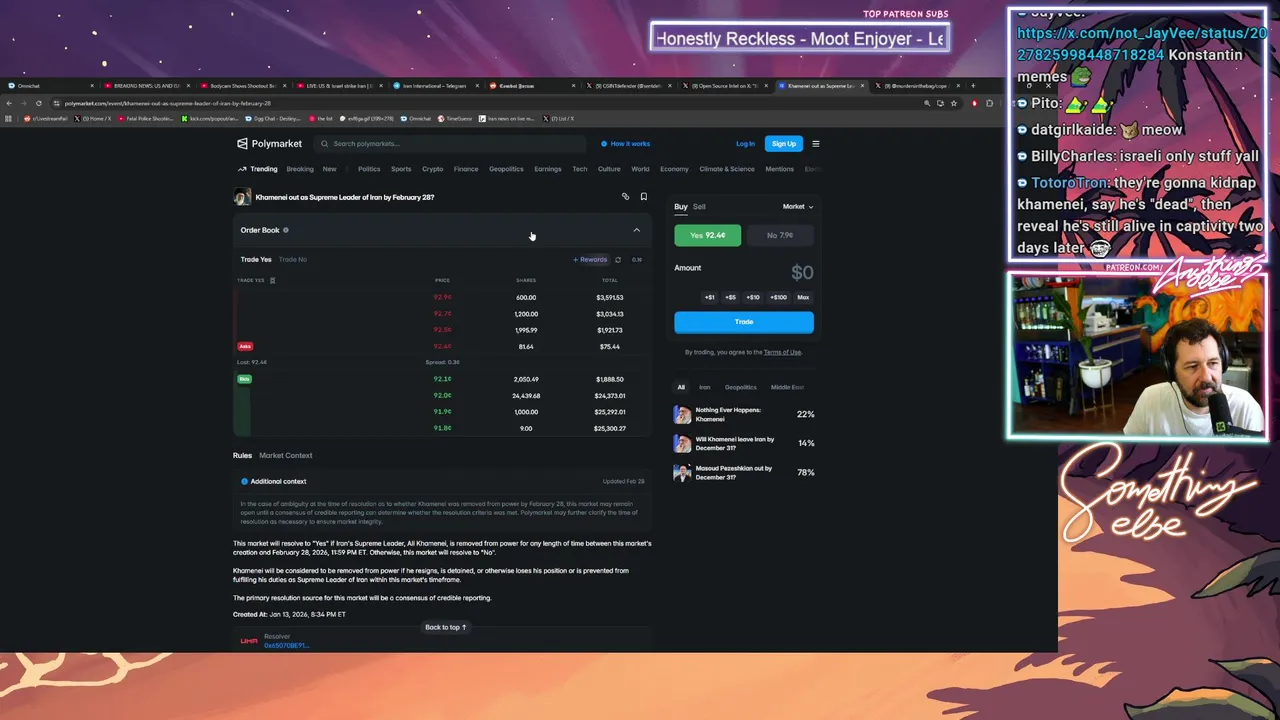Click browser reload button
This screenshot has width=1280, height=720.
[39, 103]
